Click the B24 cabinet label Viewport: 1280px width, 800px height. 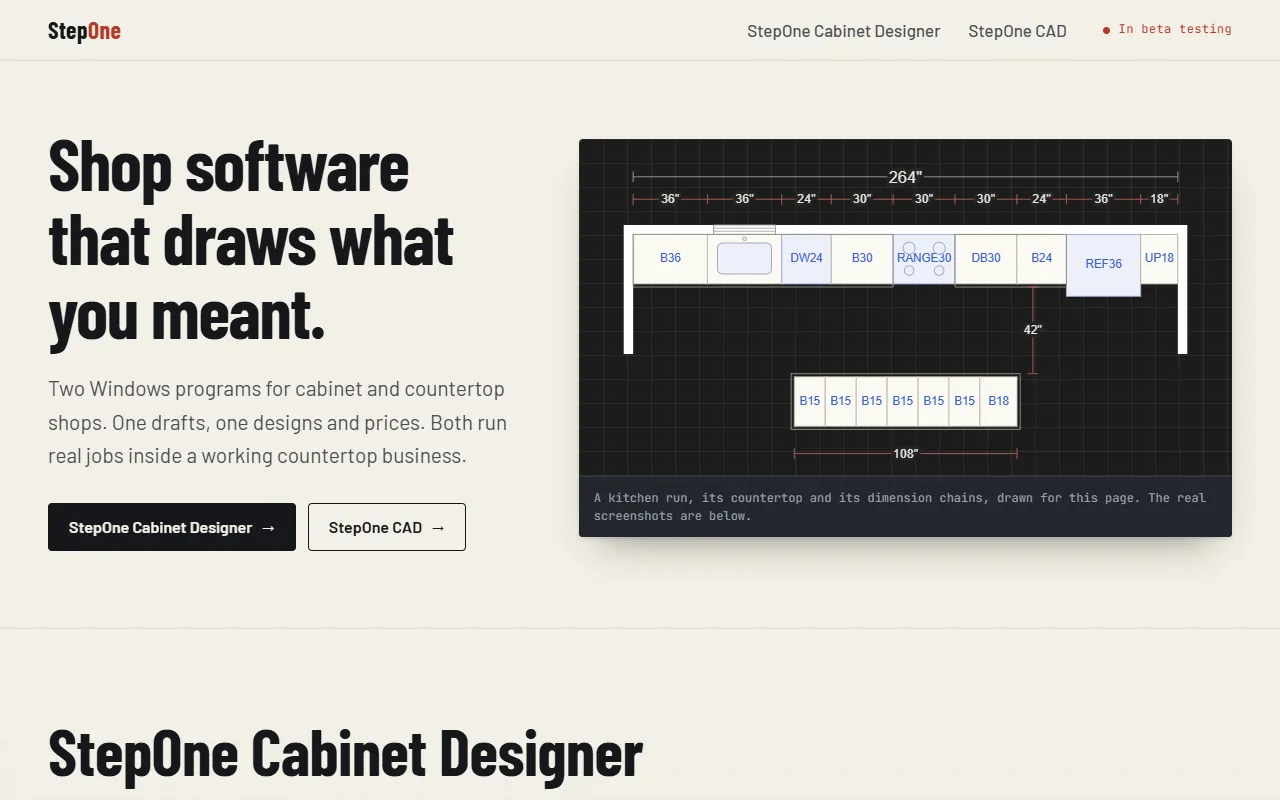[1042, 258]
